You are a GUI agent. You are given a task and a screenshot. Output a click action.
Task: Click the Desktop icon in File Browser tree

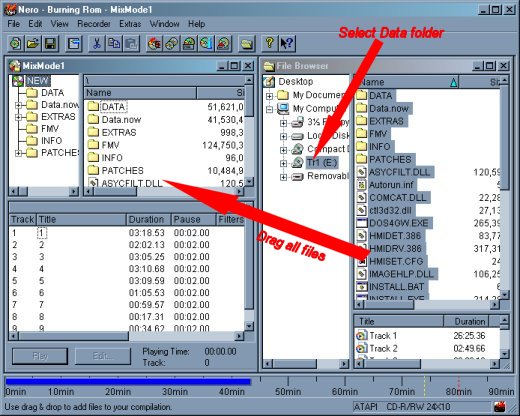pyautogui.click(x=269, y=82)
